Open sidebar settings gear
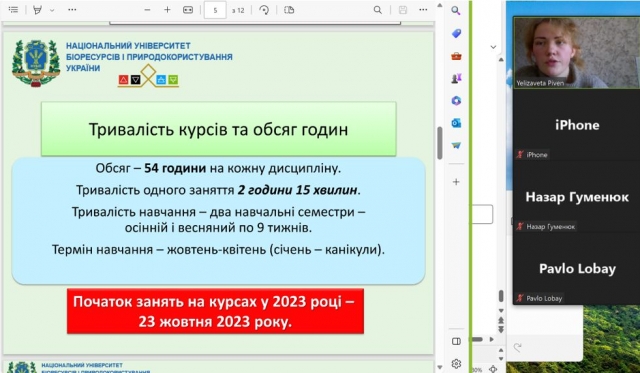640x373 pixels. 456,363
